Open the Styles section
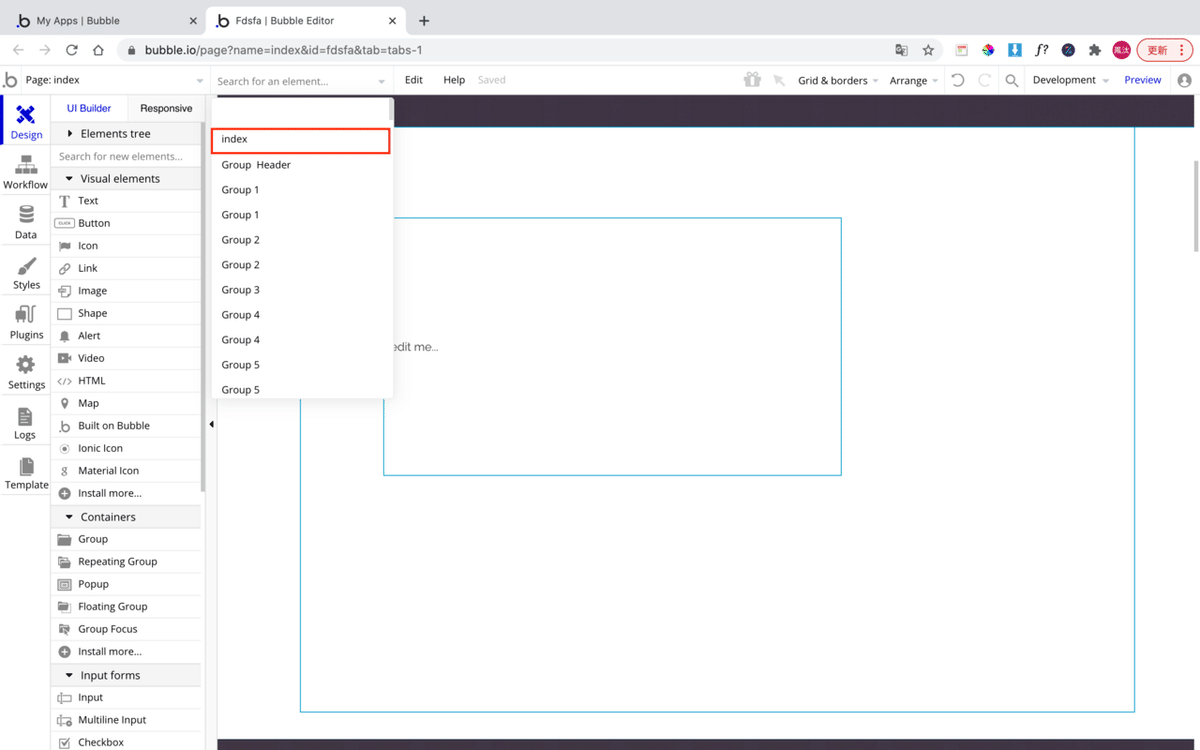 26,272
